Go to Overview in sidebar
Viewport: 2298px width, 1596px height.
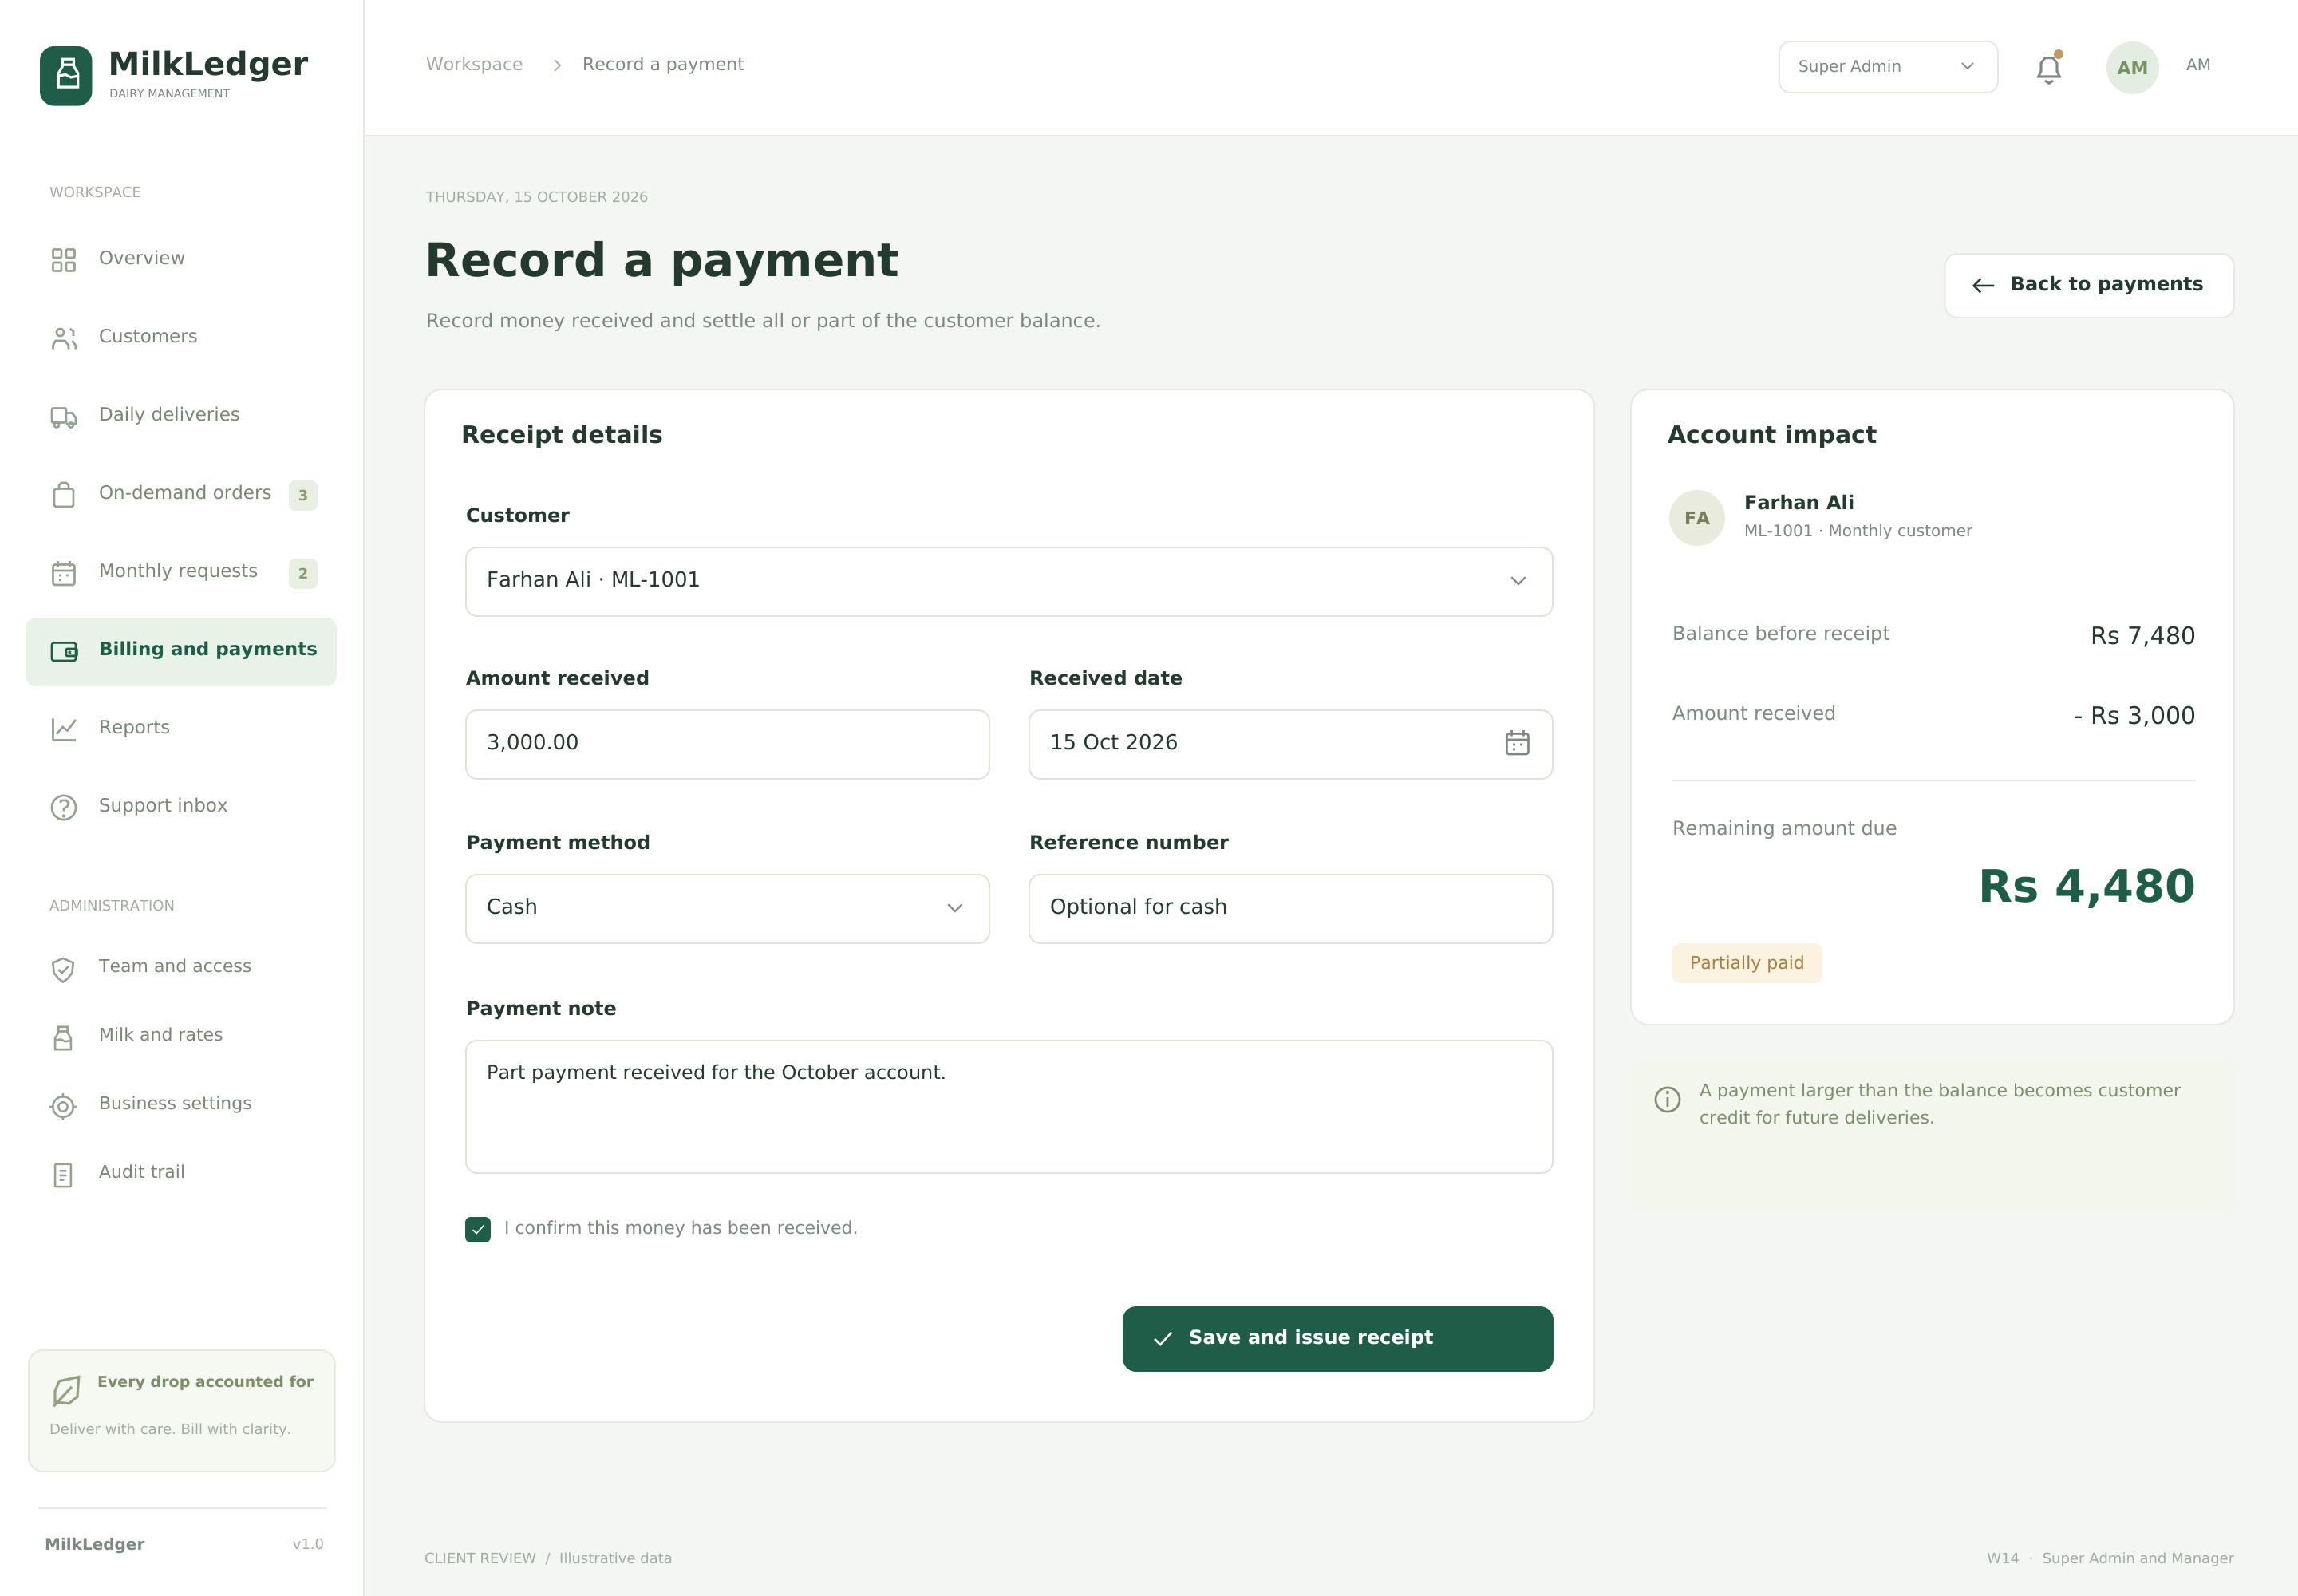click(x=181, y=258)
